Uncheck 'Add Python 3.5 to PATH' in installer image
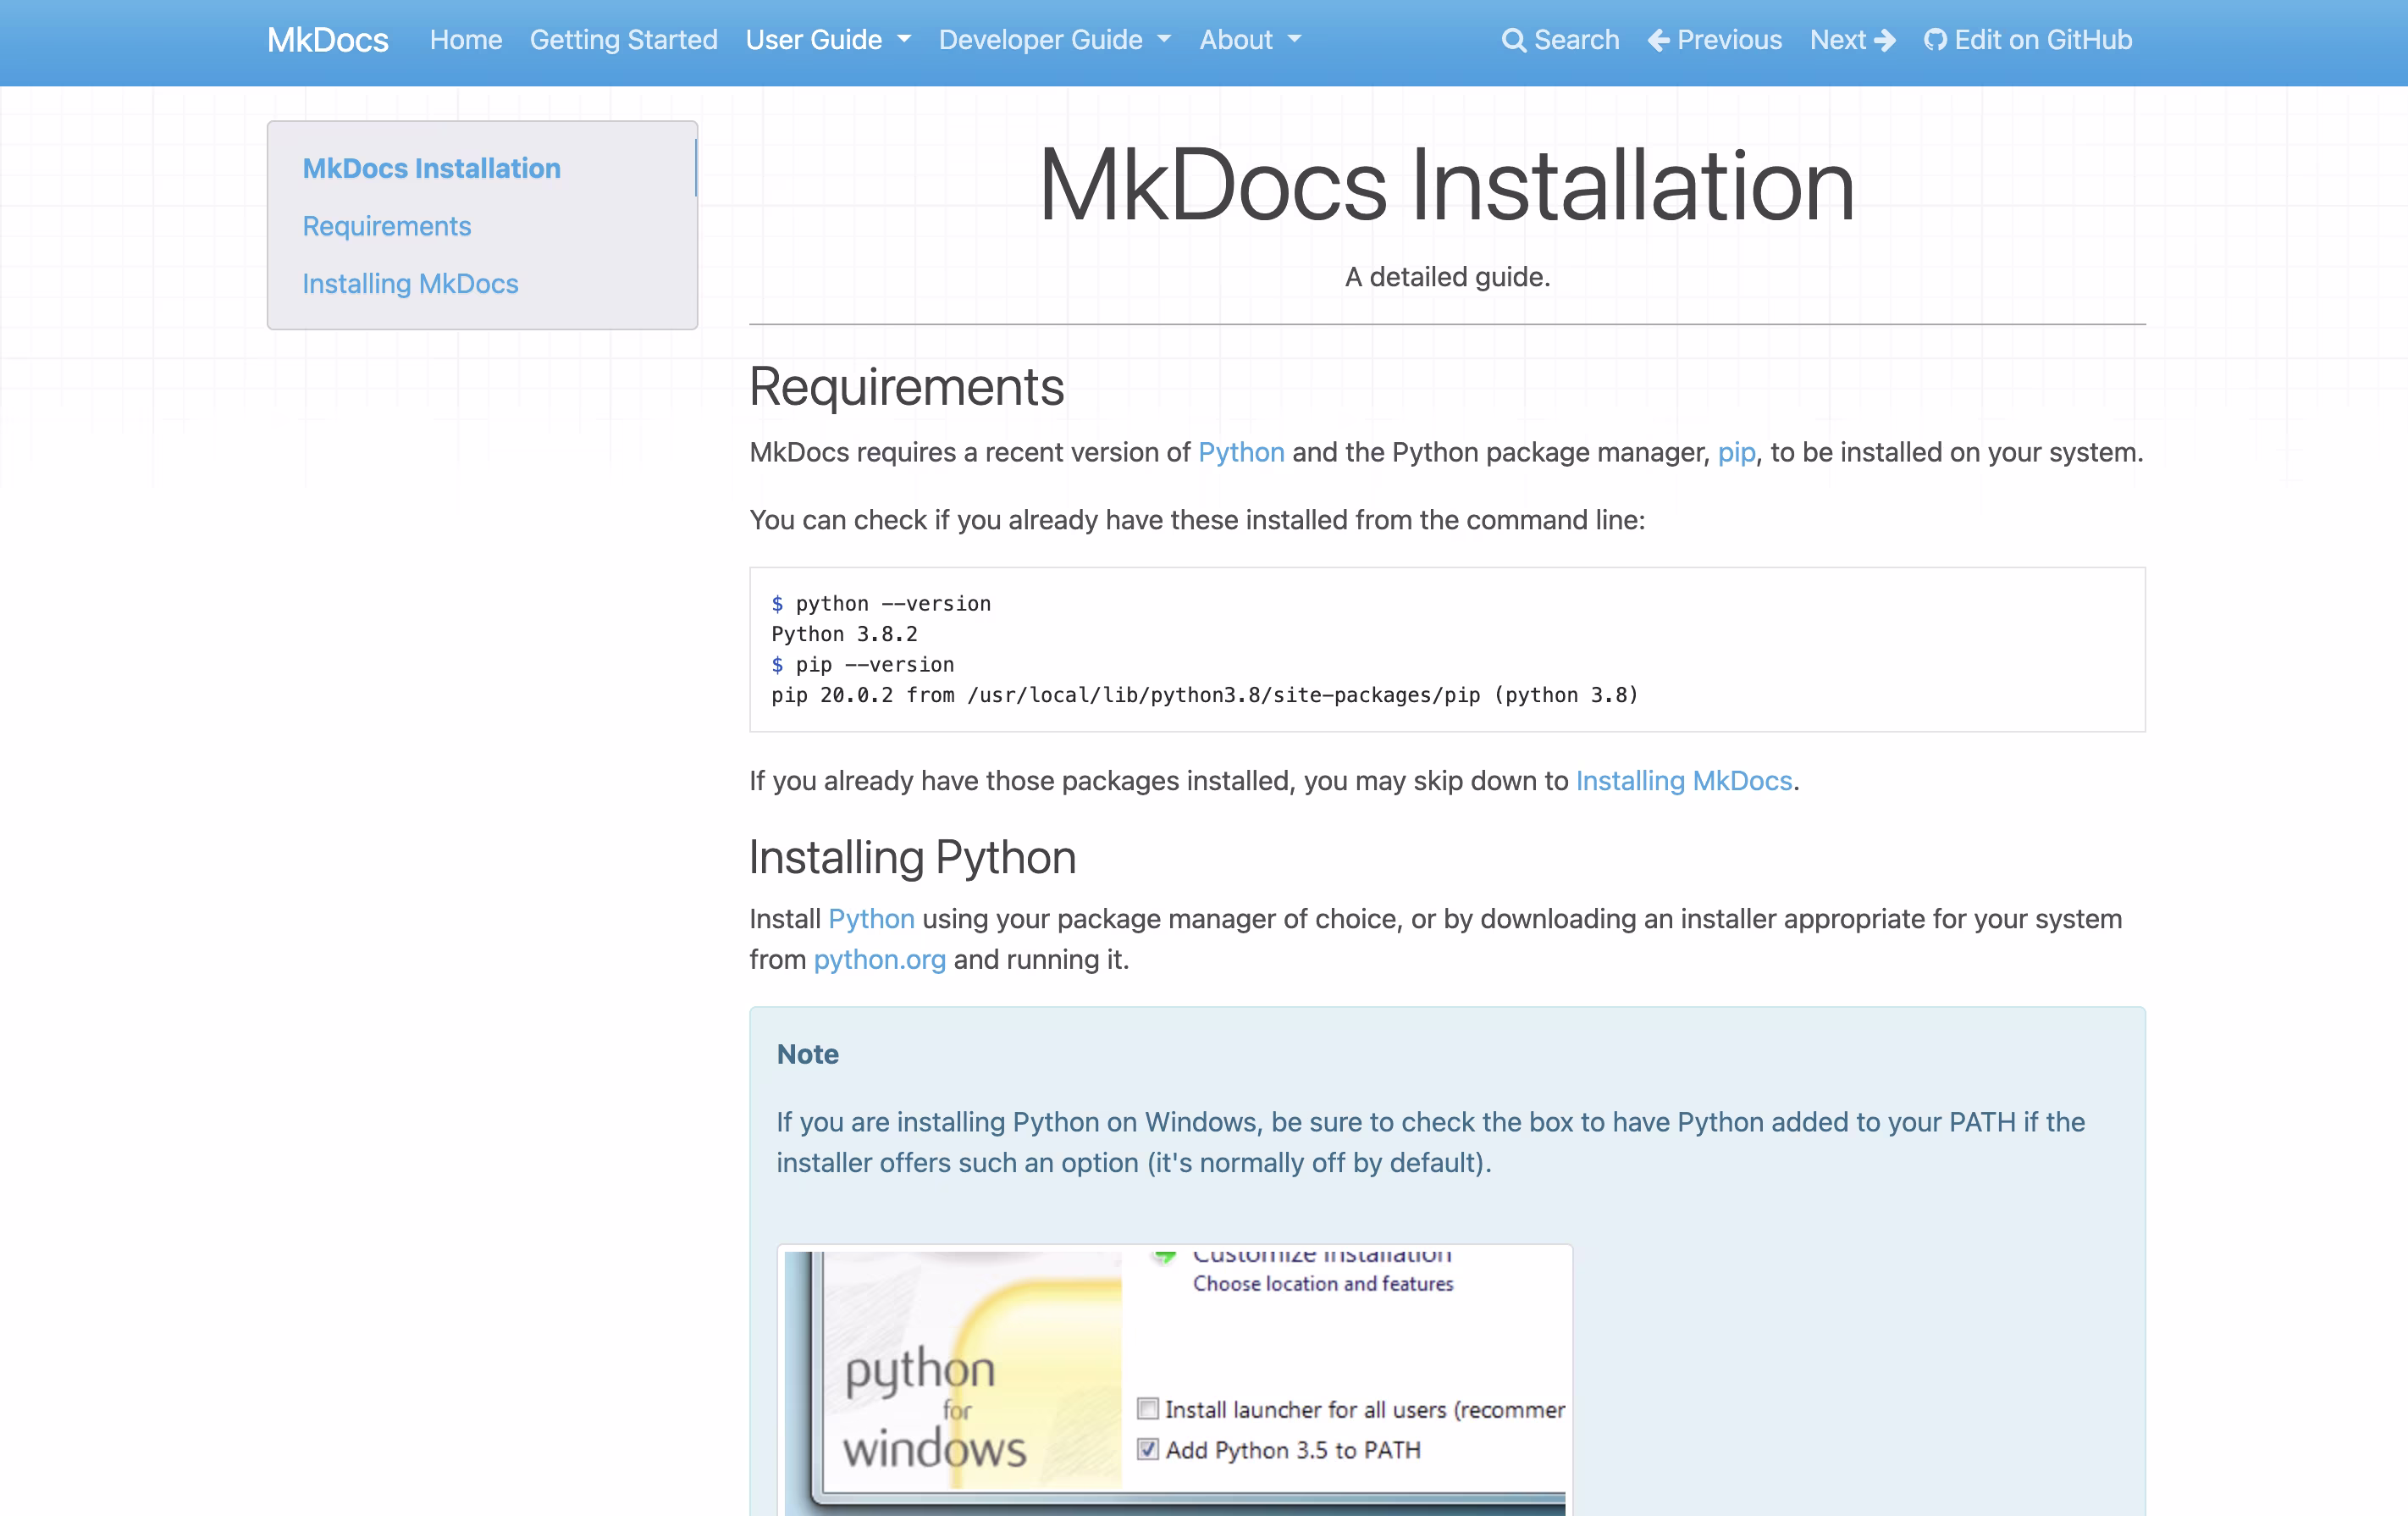The width and height of the screenshot is (2408, 1516). click(x=1147, y=1450)
